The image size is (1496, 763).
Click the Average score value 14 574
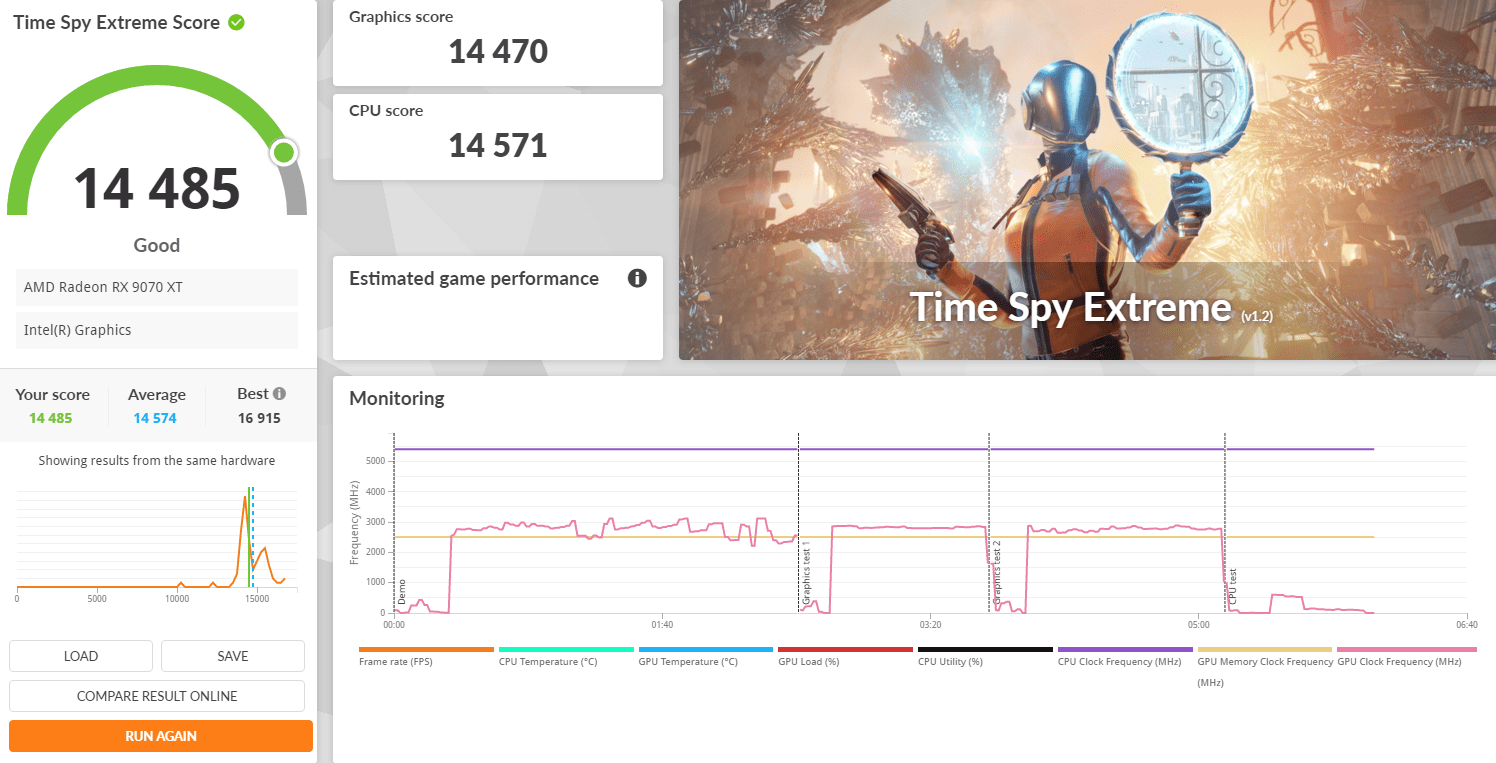(155, 418)
